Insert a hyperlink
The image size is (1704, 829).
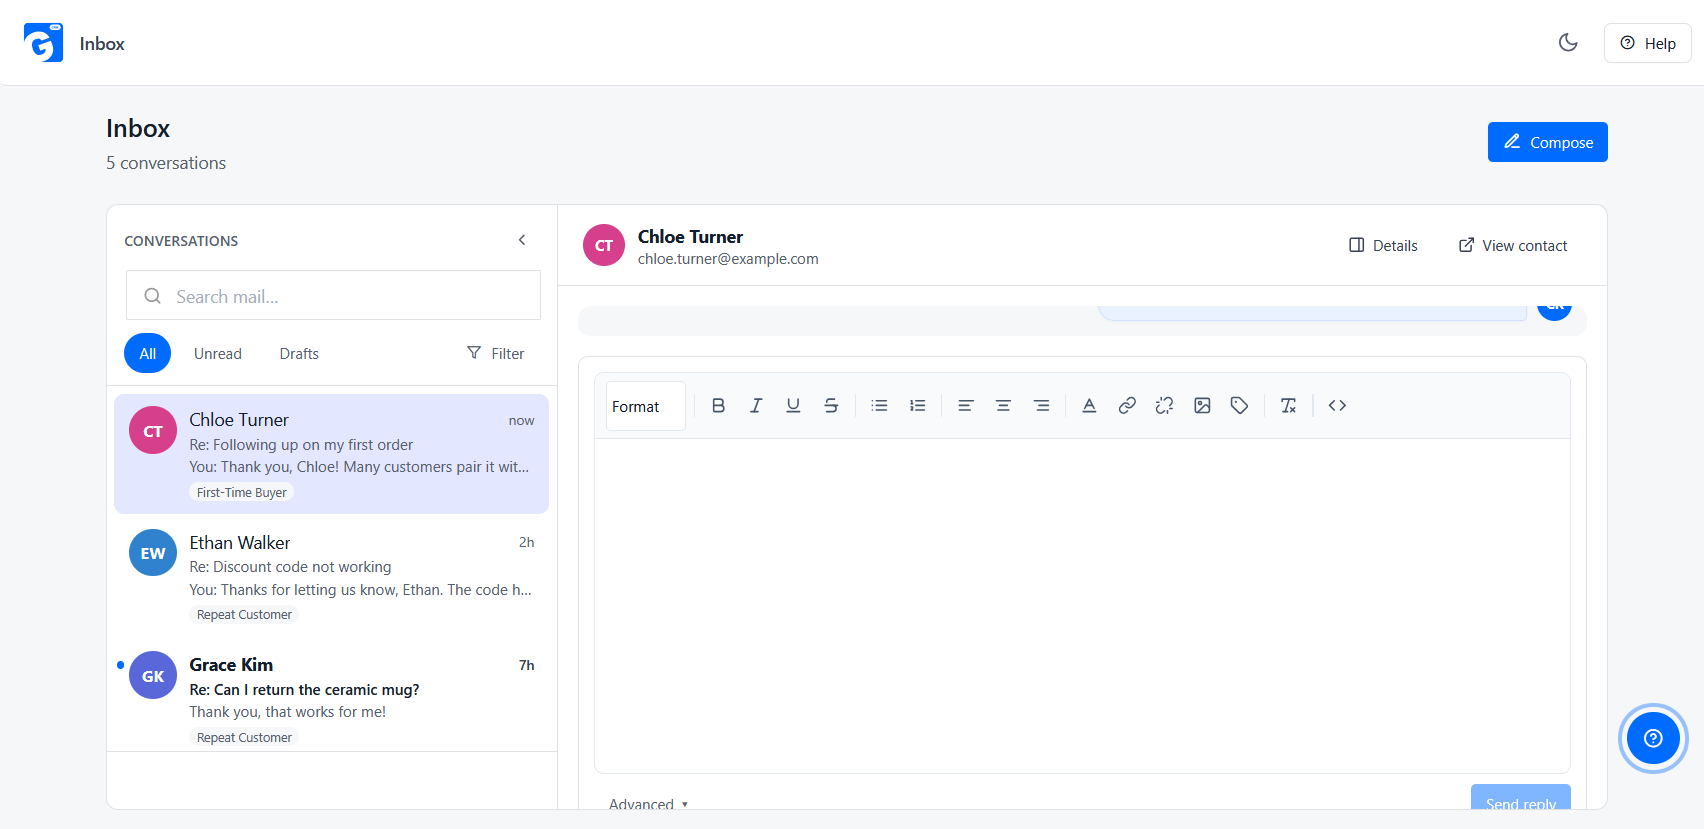tap(1127, 405)
